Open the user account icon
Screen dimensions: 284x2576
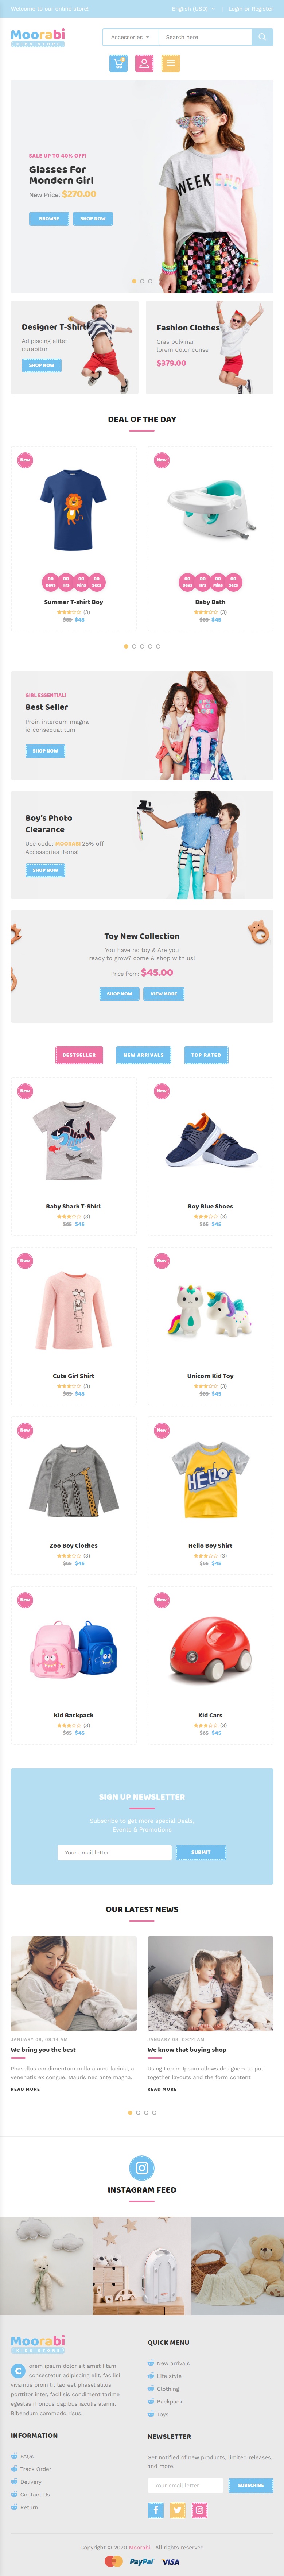click(x=144, y=63)
